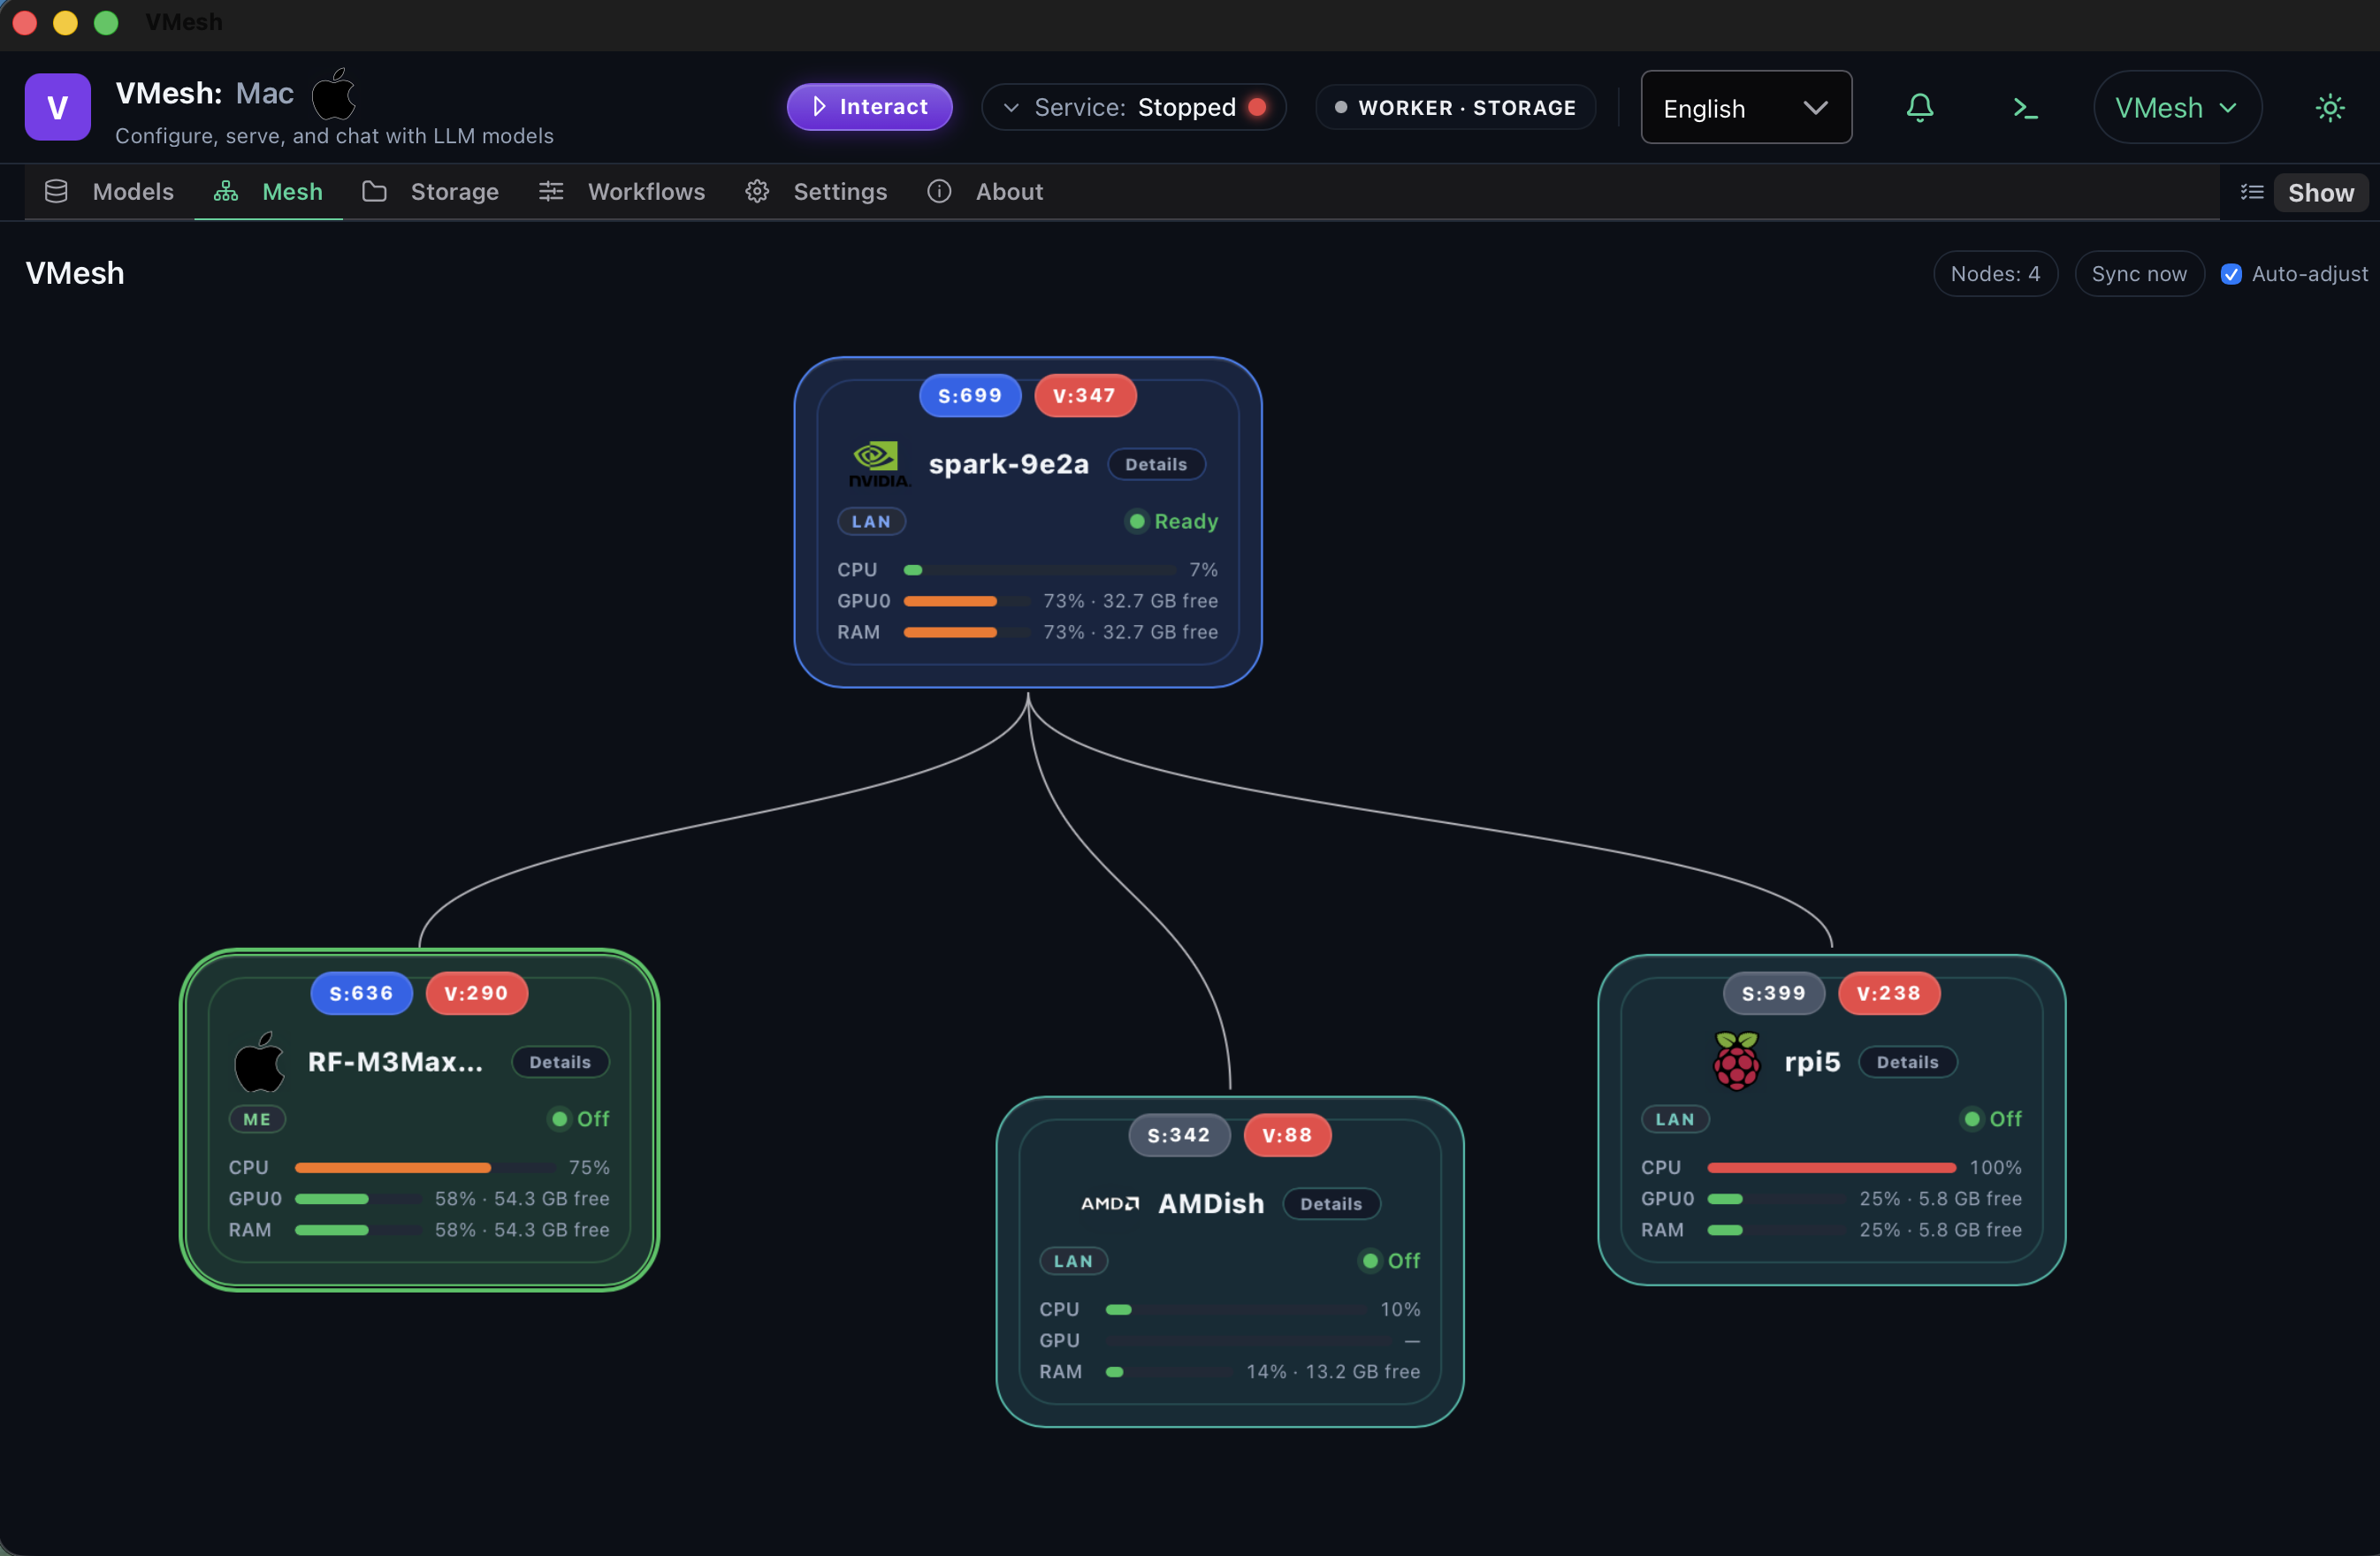Click the Apple logo on RF-M3Max node
The height and width of the screenshot is (1556, 2380).
click(259, 1062)
